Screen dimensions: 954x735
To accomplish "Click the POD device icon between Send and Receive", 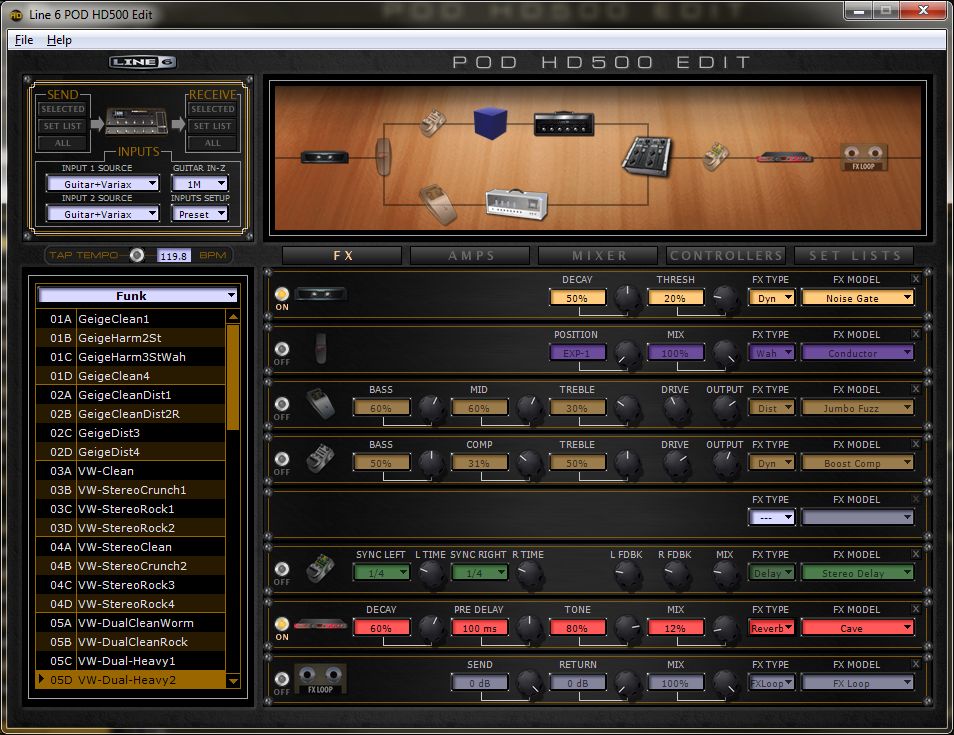I will [x=137, y=121].
